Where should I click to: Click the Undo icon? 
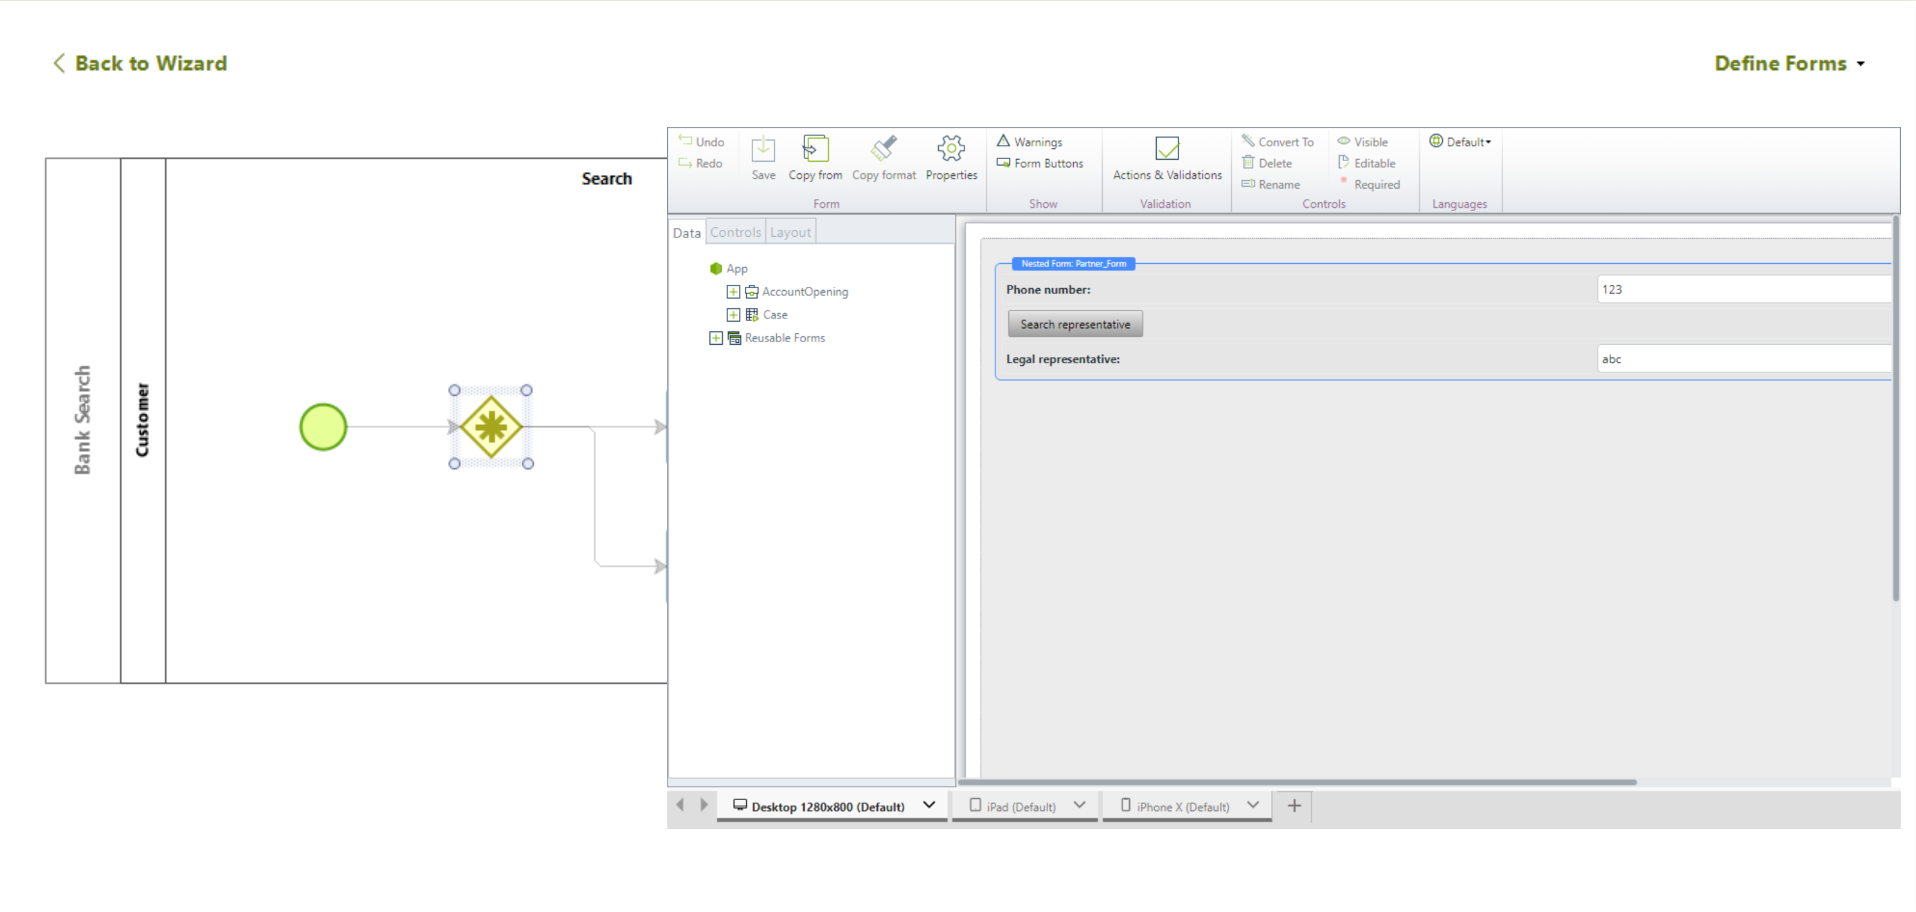(x=686, y=141)
